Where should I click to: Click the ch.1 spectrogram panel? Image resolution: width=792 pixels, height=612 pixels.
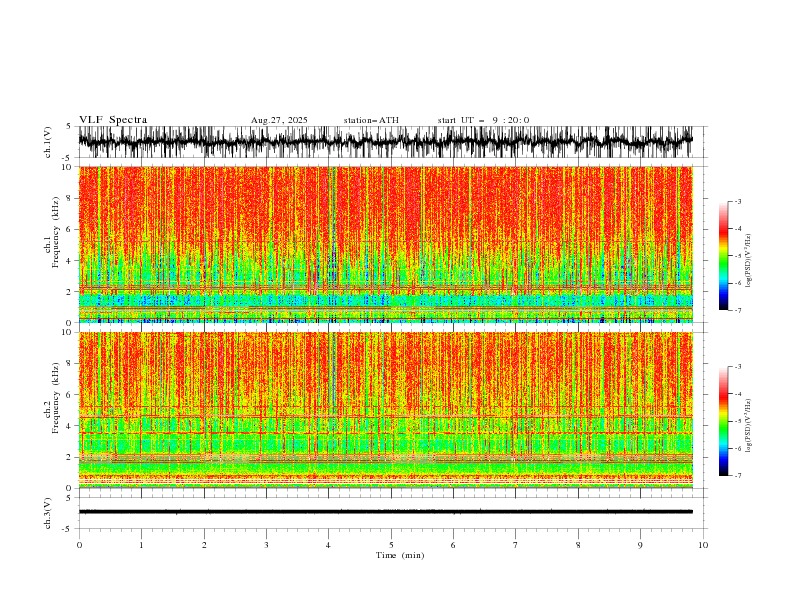385,244
